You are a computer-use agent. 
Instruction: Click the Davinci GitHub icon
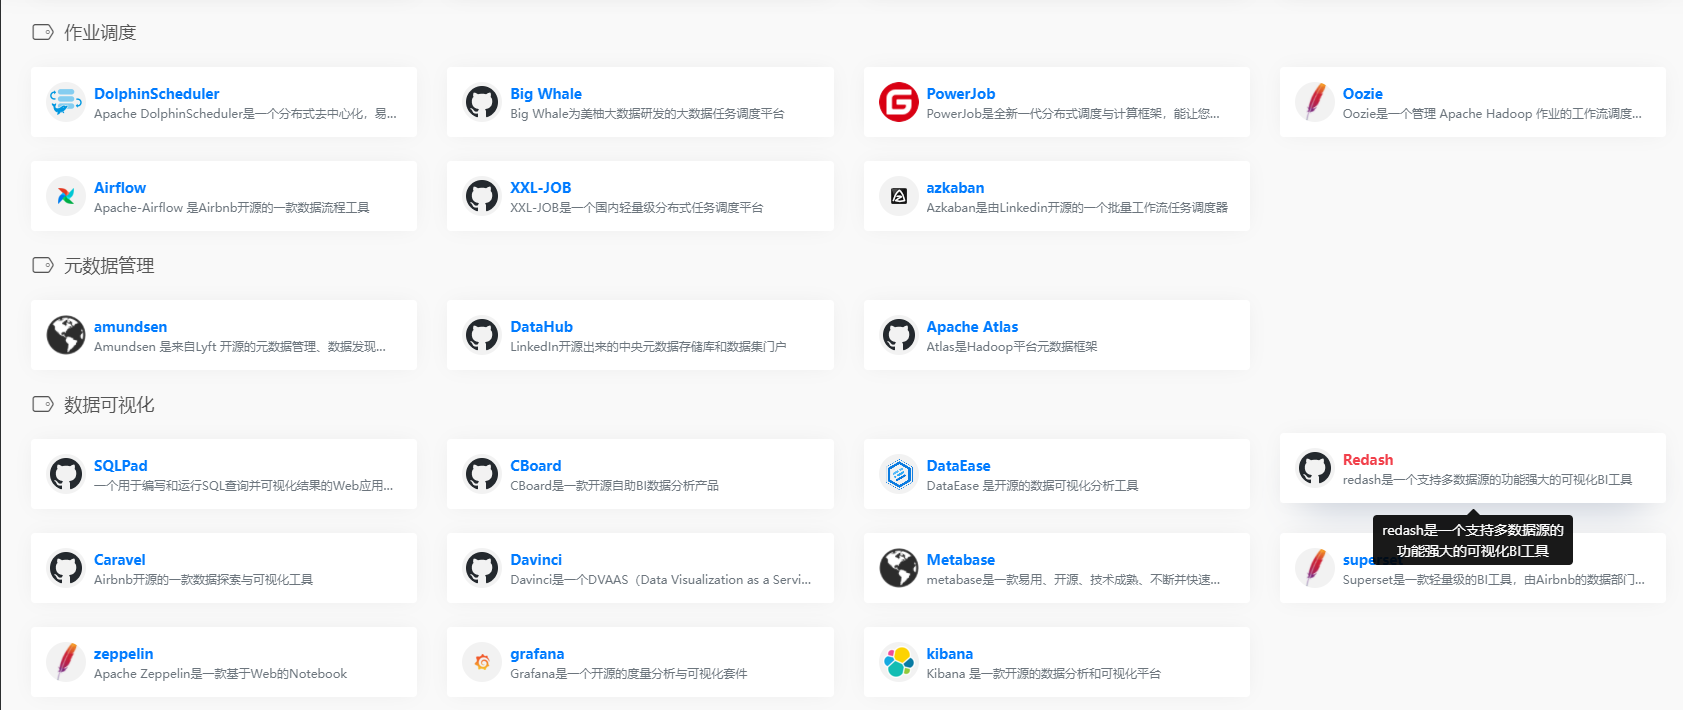point(482,568)
